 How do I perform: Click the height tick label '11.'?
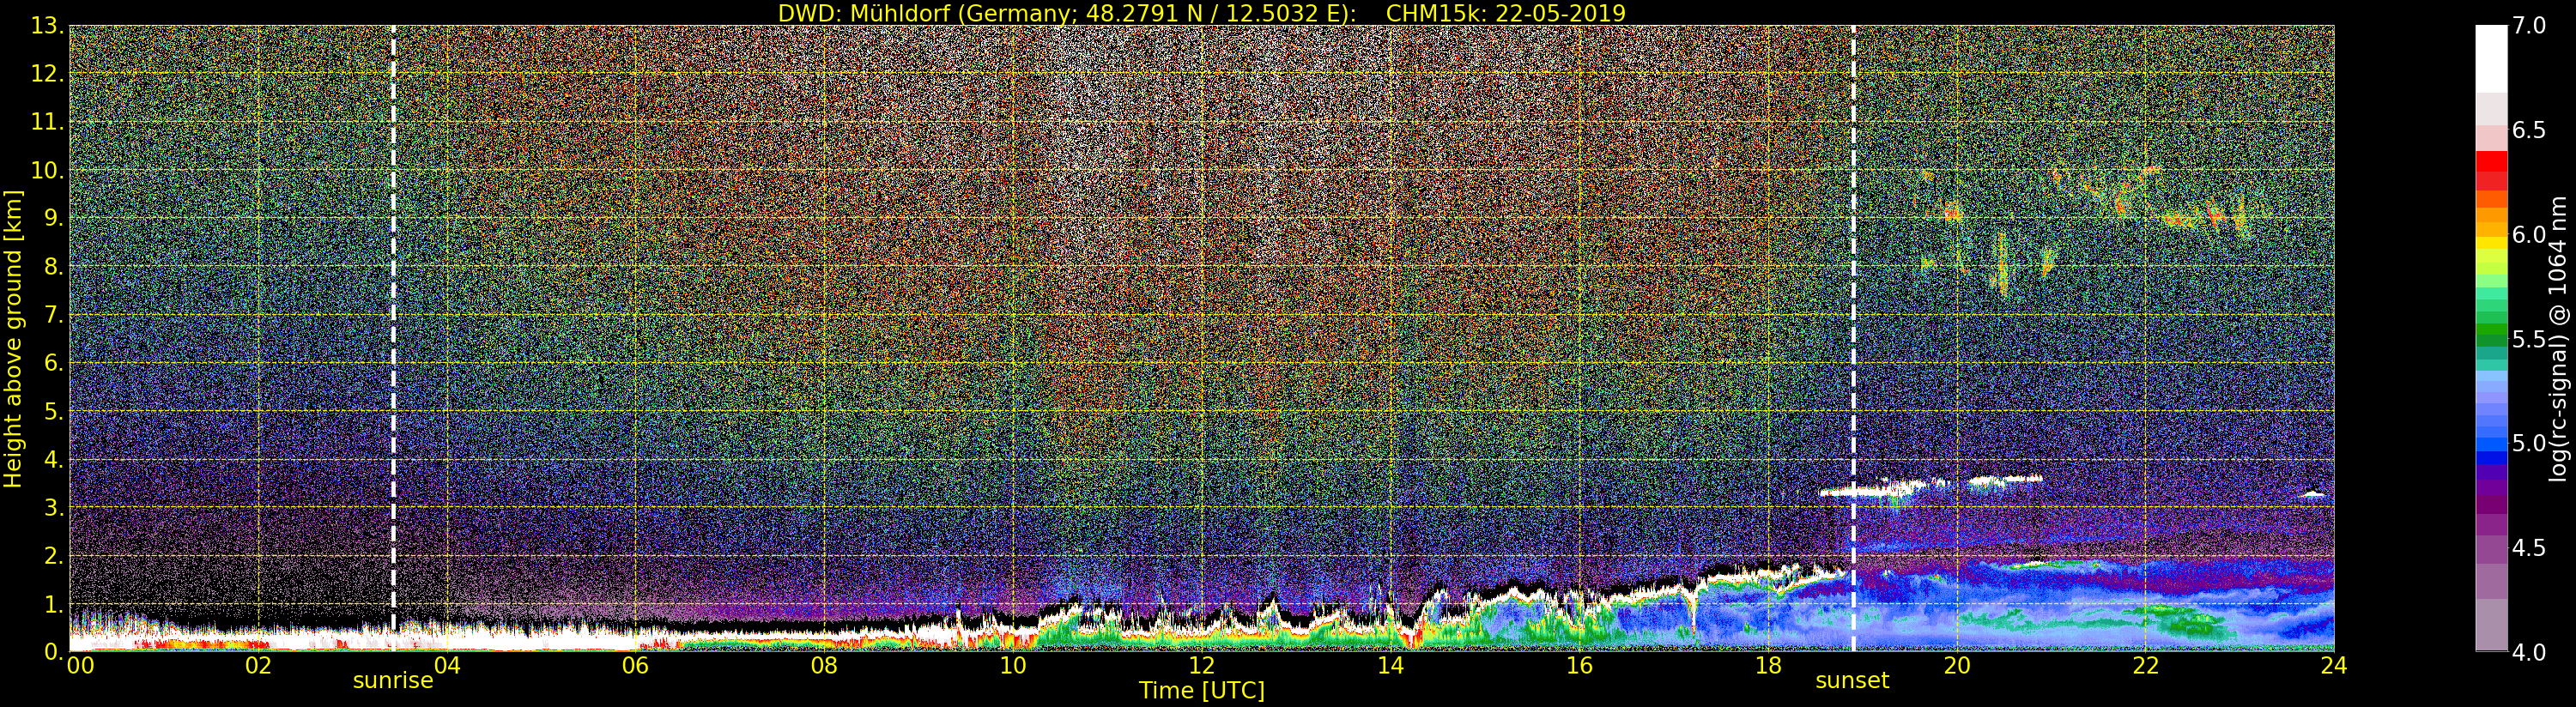[x=47, y=122]
